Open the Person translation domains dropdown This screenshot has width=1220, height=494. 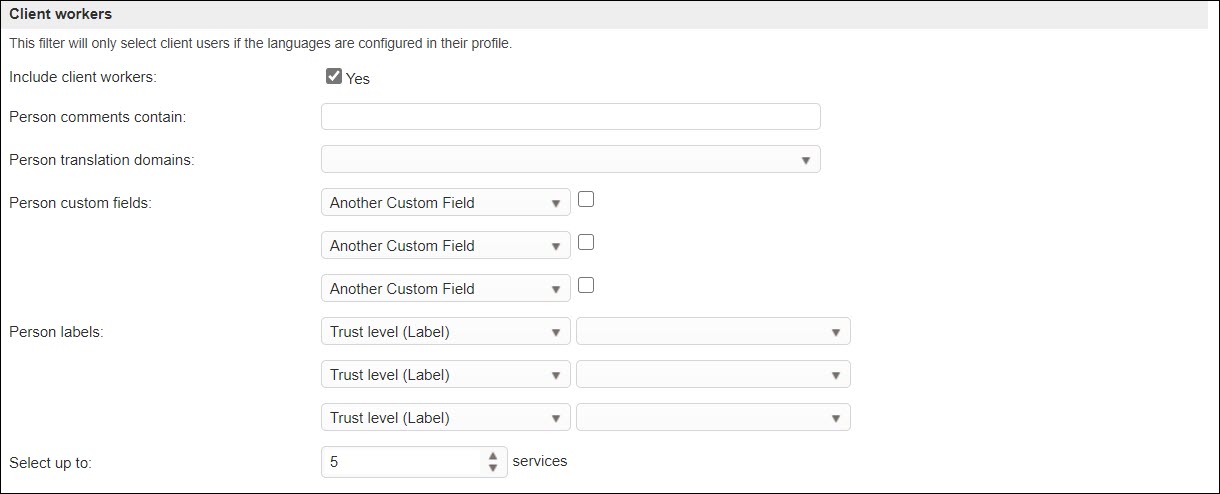point(570,160)
